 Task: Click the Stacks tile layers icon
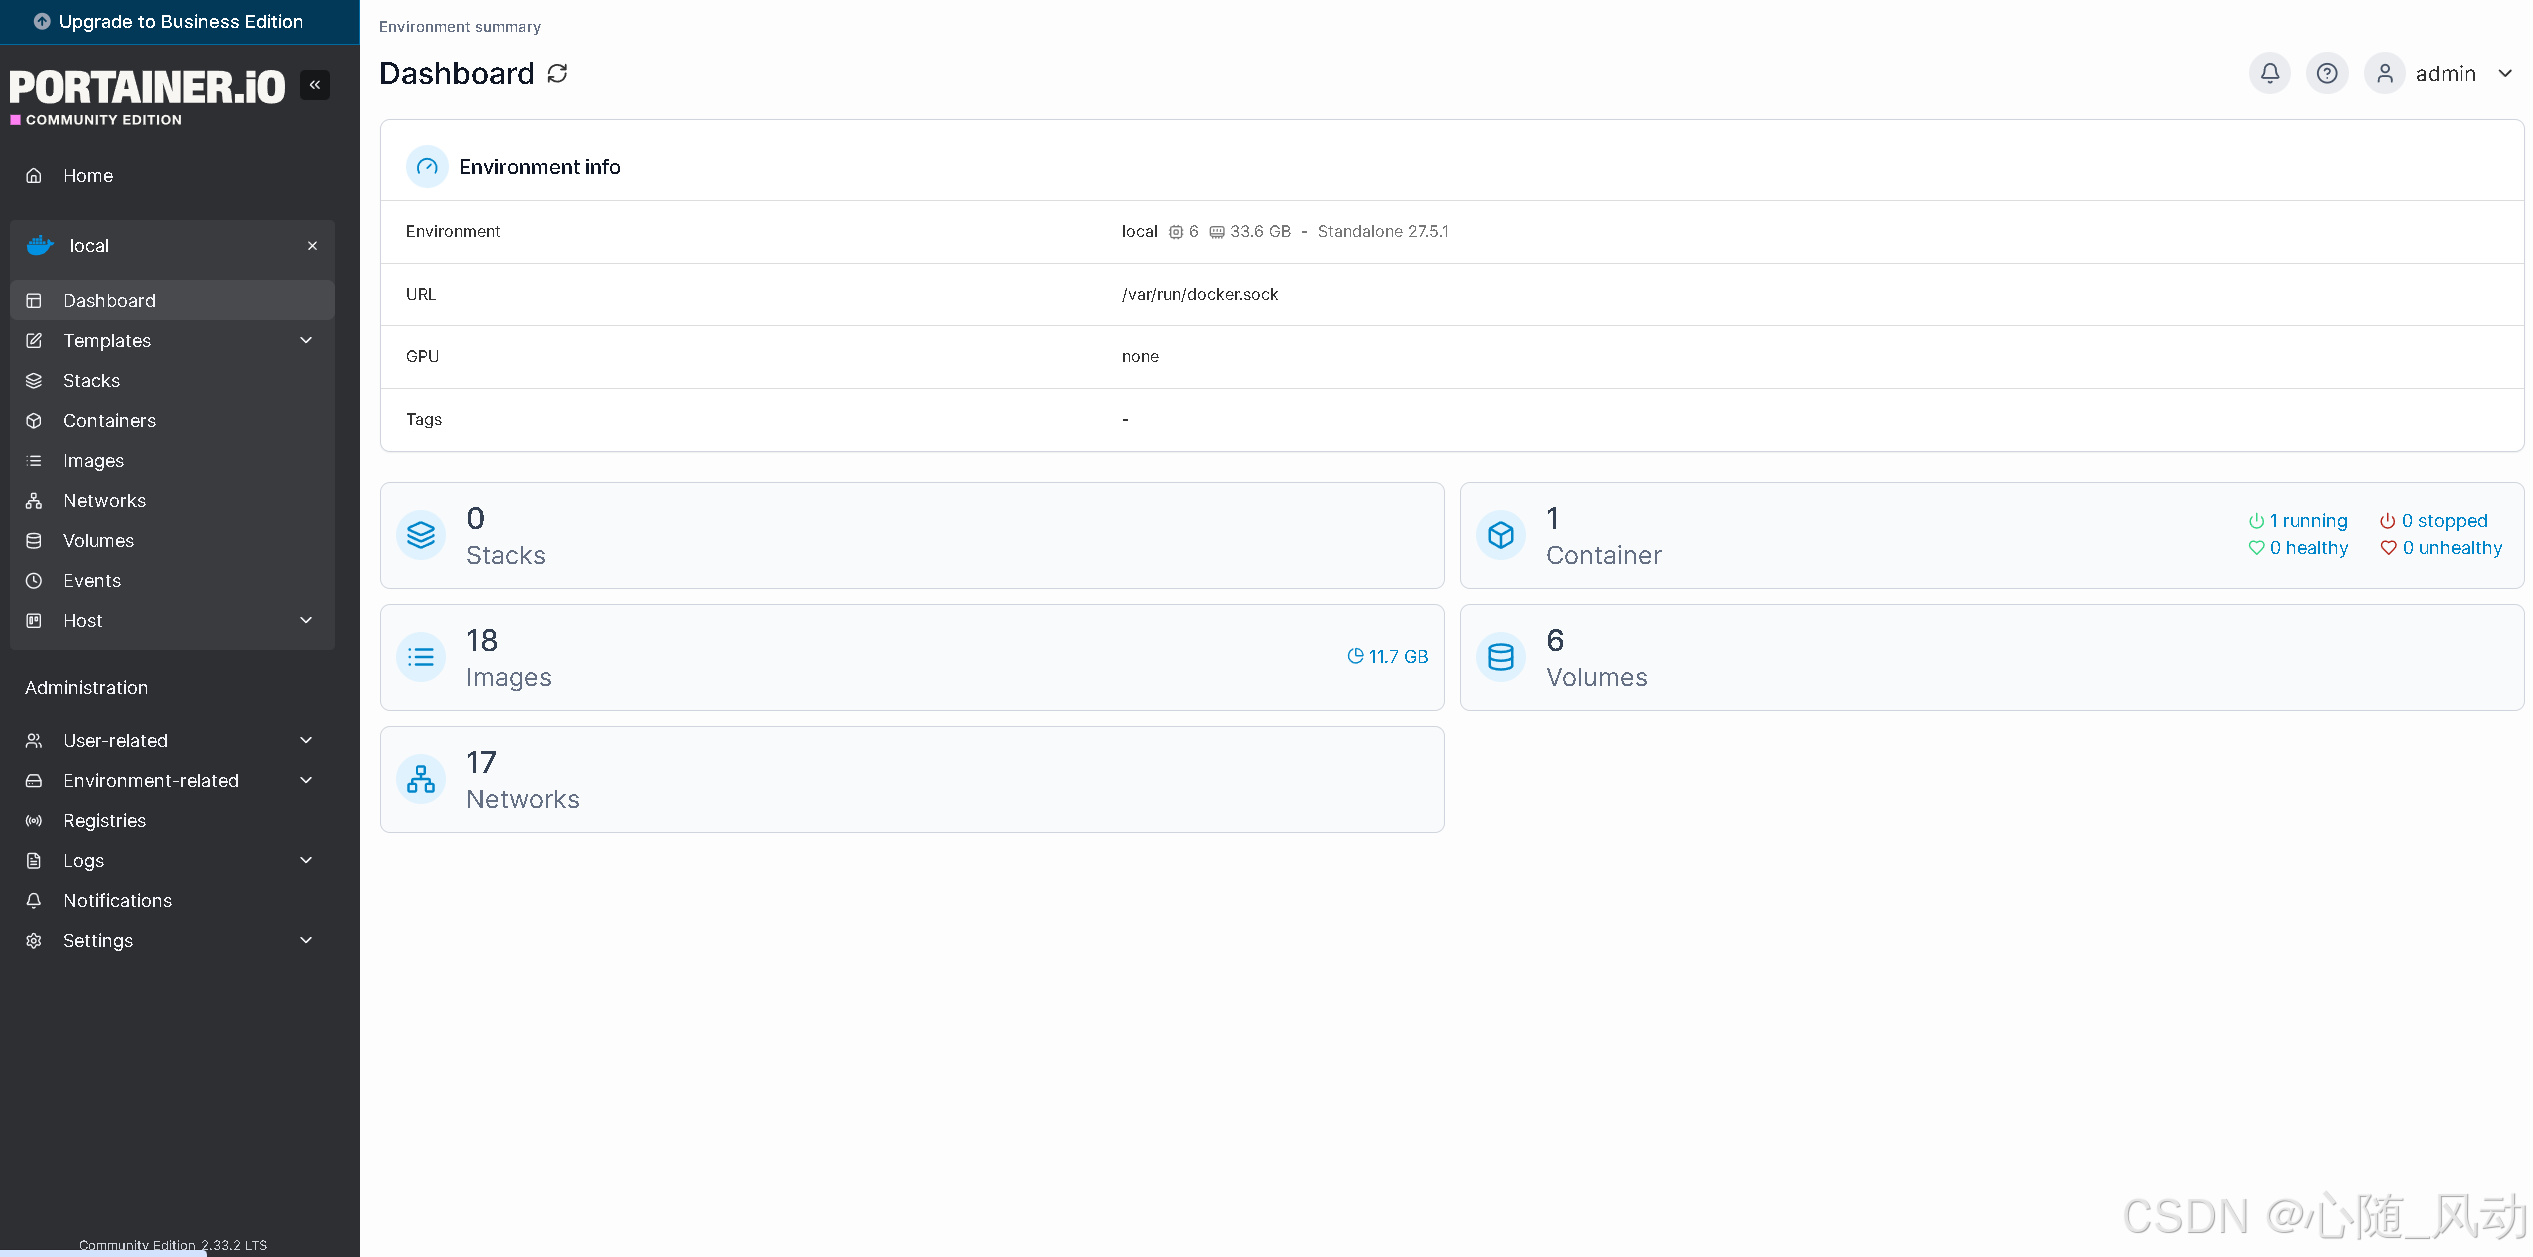click(421, 536)
